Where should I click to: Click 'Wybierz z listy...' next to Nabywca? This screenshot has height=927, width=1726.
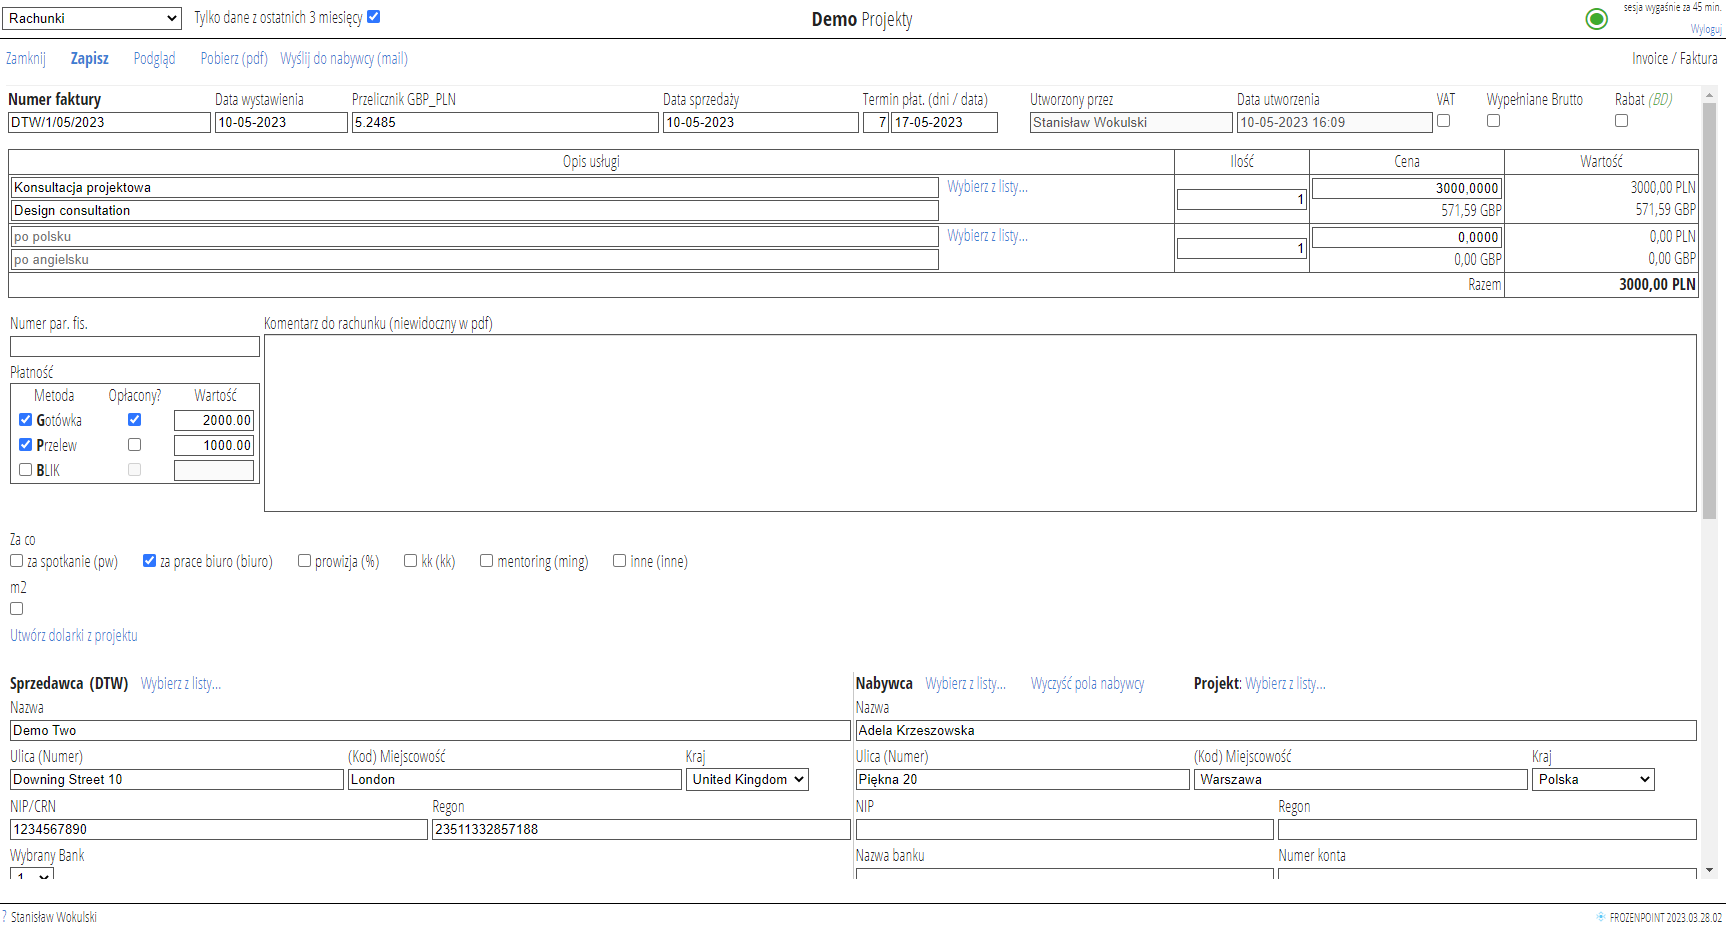[965, 684]
